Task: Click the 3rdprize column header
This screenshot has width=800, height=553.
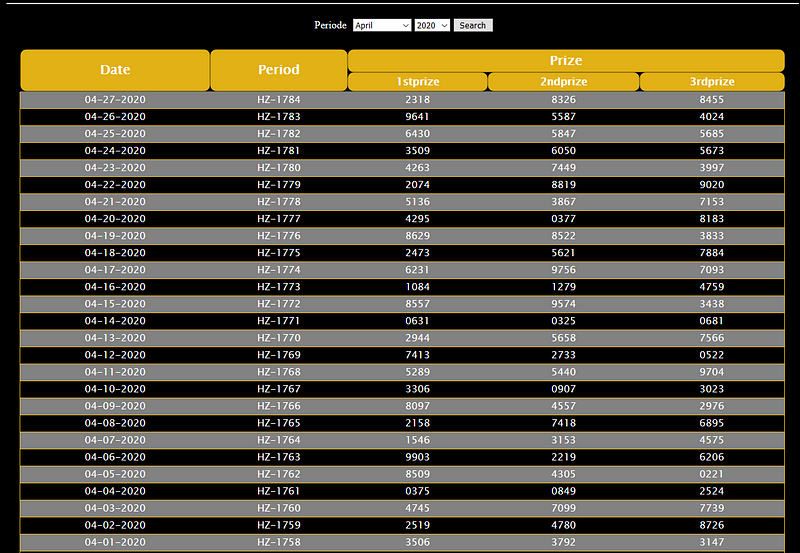Action: pyautogui.click(x=712, y=82)
